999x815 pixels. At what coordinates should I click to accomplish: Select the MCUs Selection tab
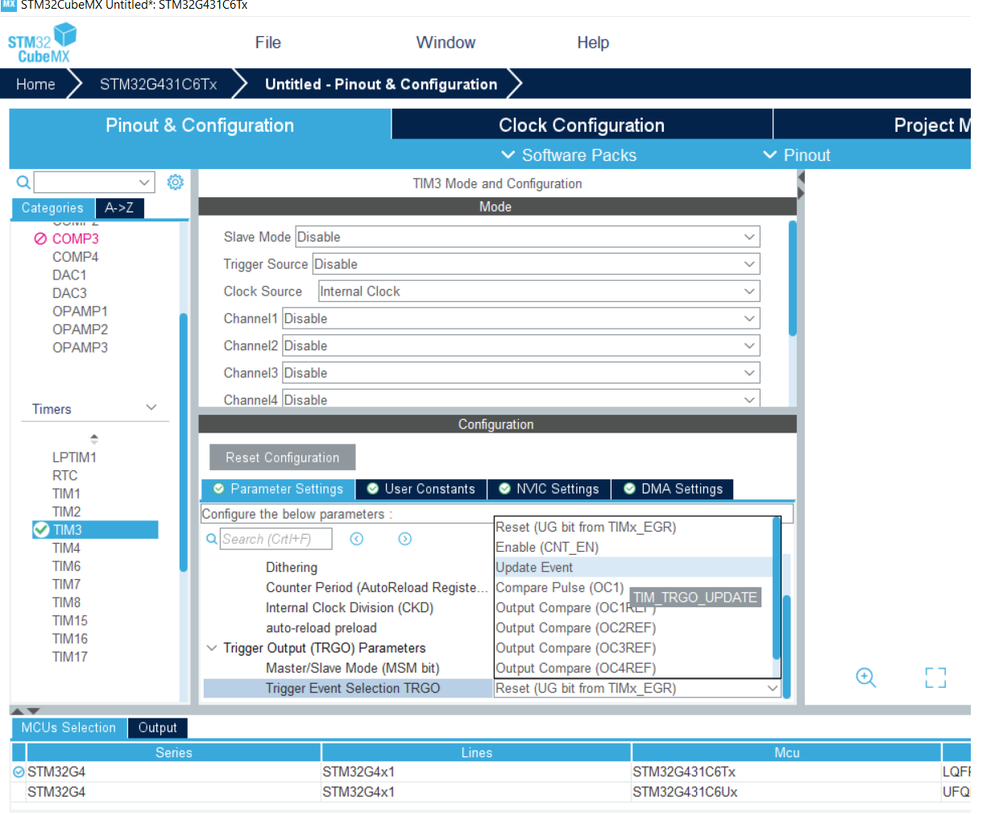point(69,728)
